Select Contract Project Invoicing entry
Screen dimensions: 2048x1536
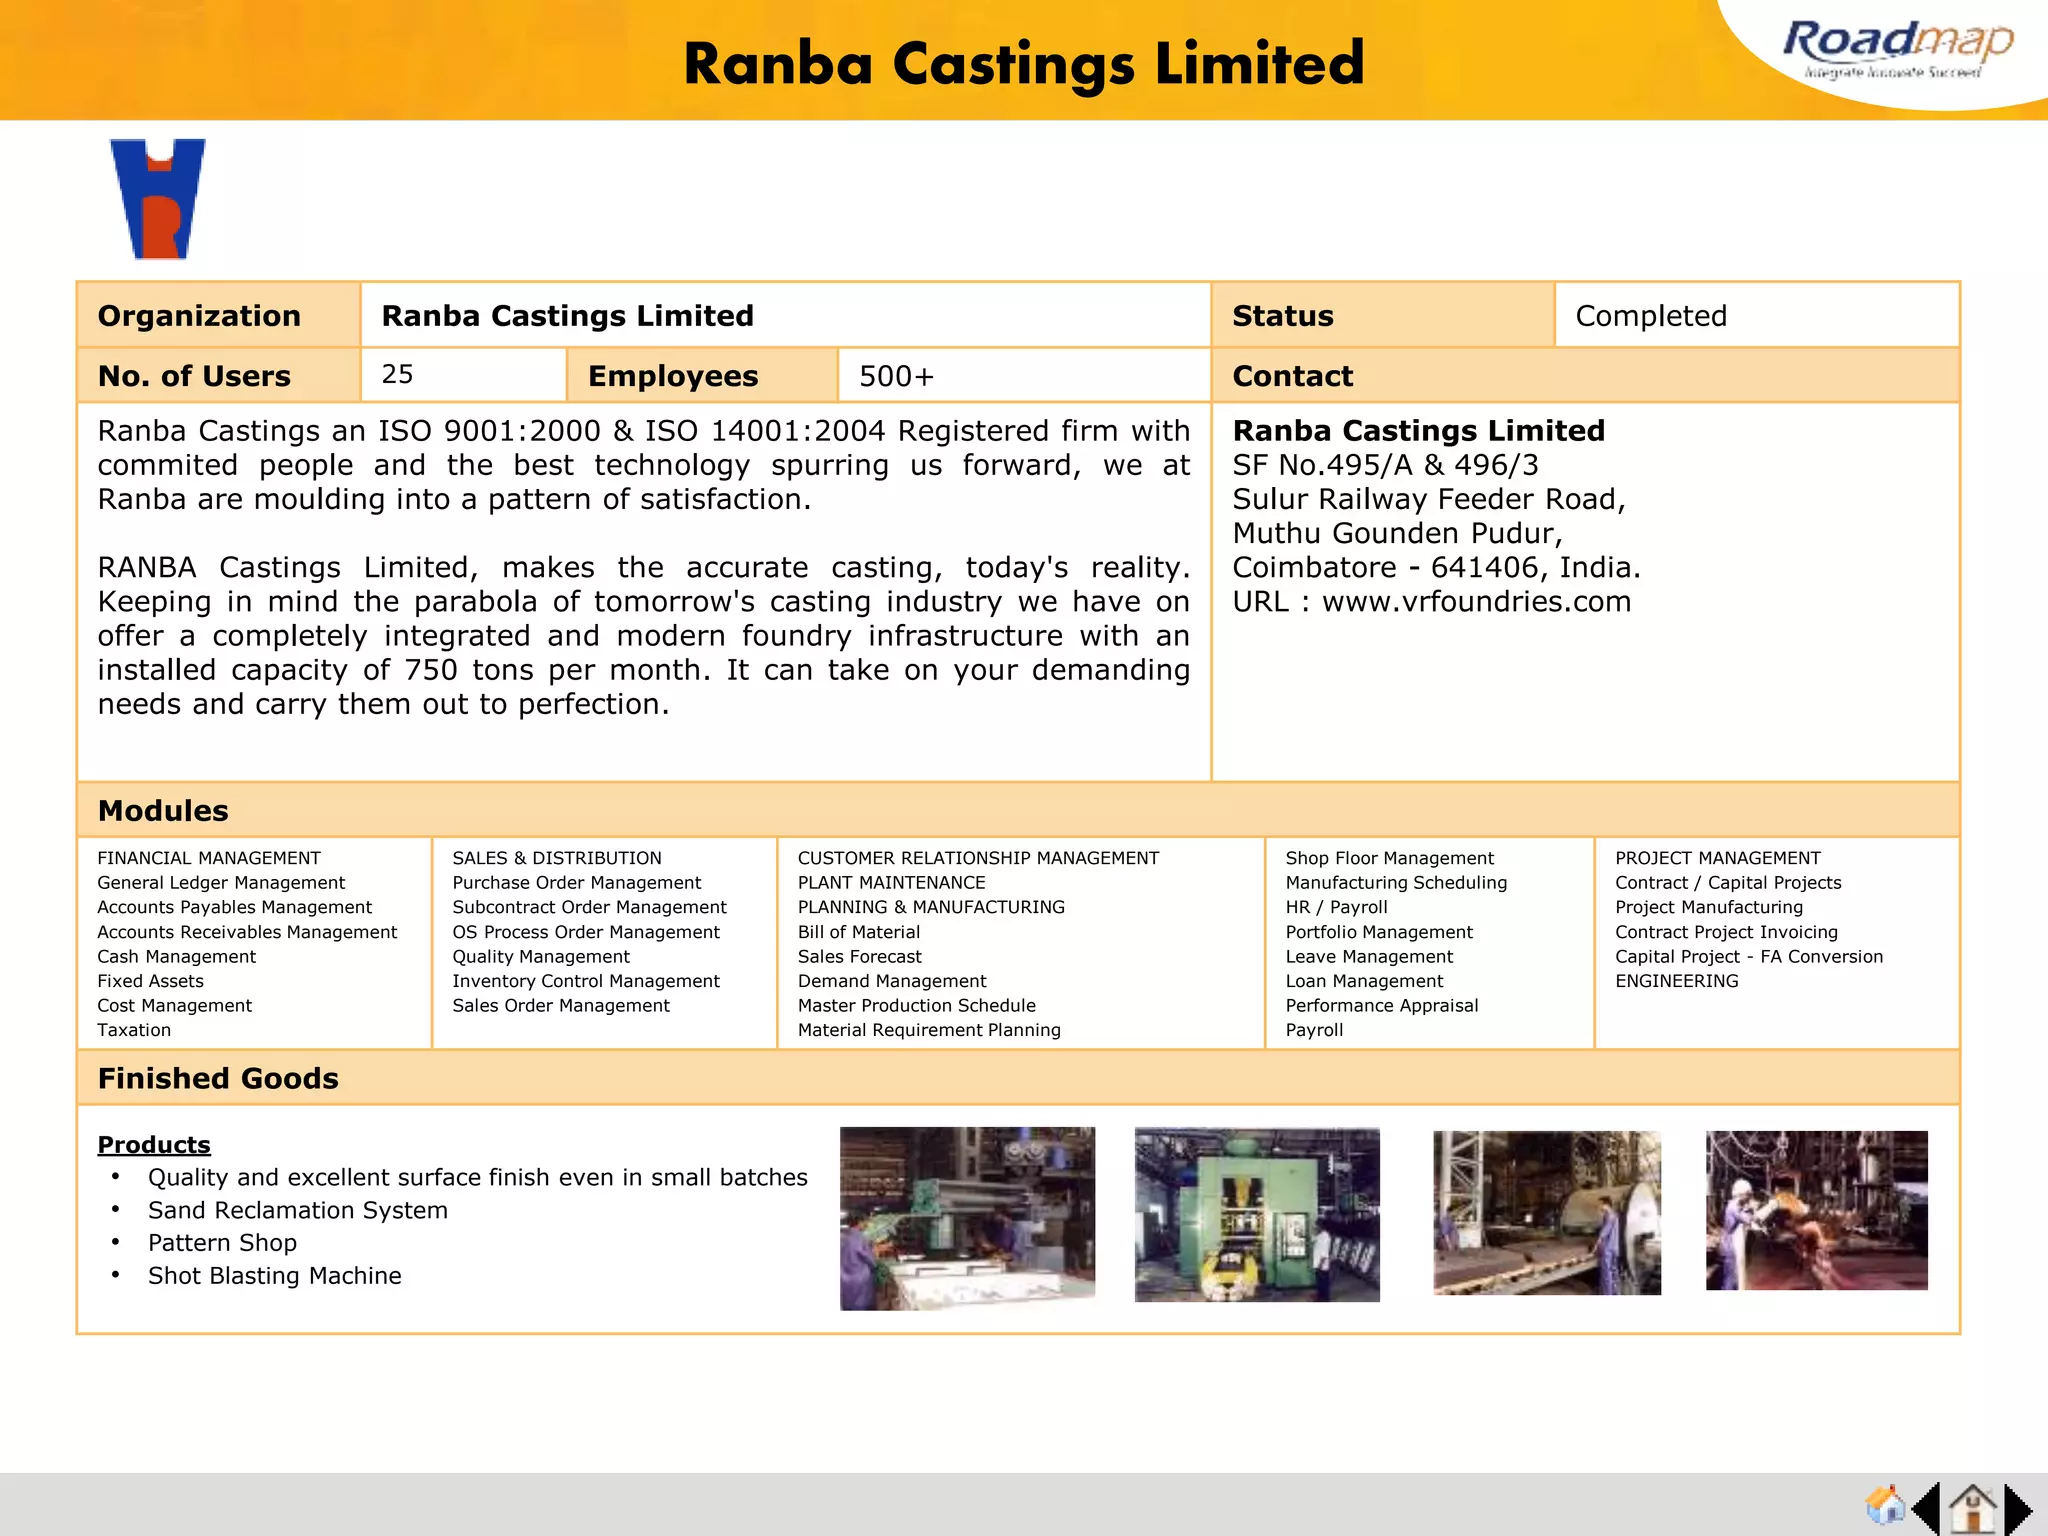coord(1726,932)
